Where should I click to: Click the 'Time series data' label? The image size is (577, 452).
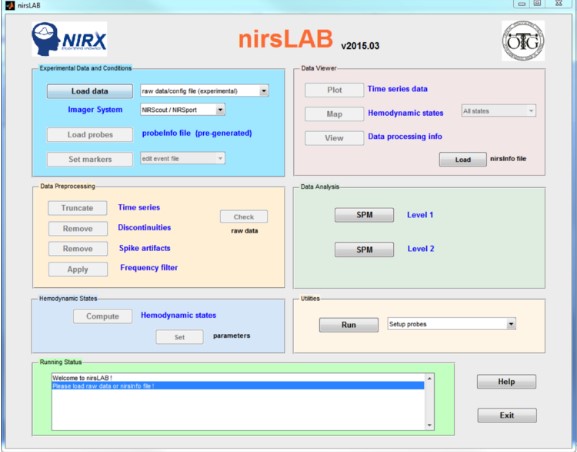[397, 89]
